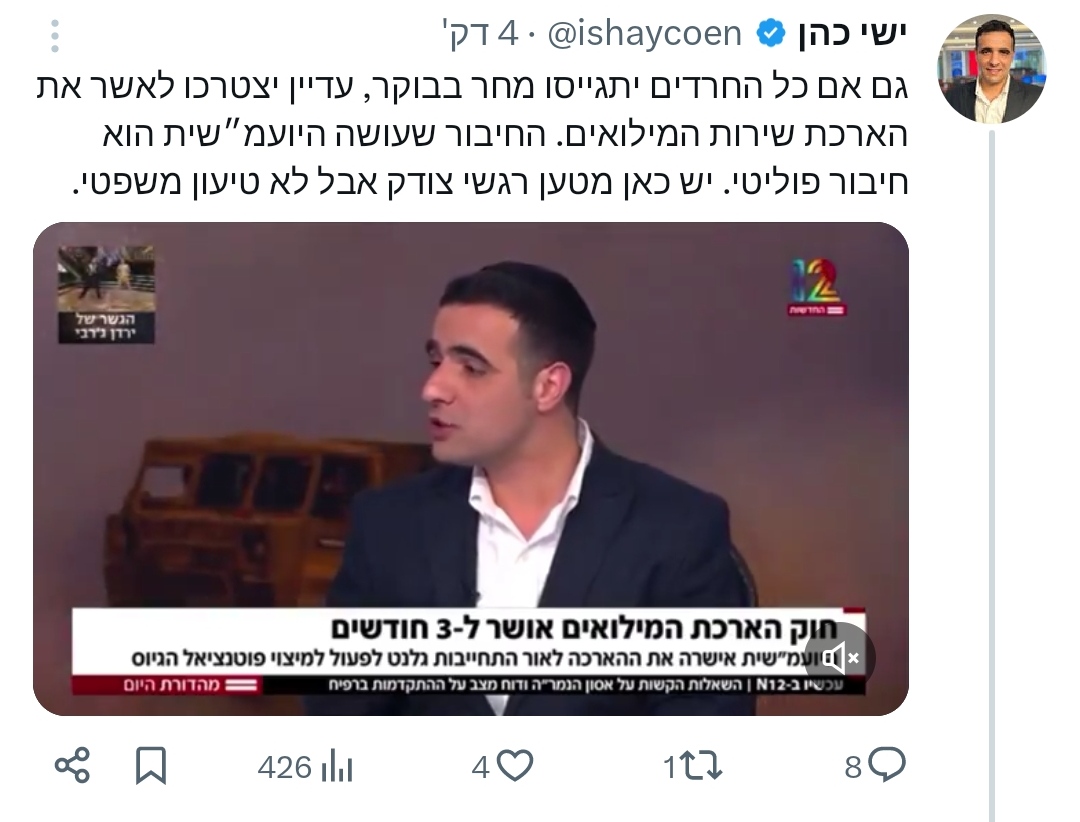Click the like count number 4
Viewport: 1080px width, 822px height.
[x=481, y=767]
